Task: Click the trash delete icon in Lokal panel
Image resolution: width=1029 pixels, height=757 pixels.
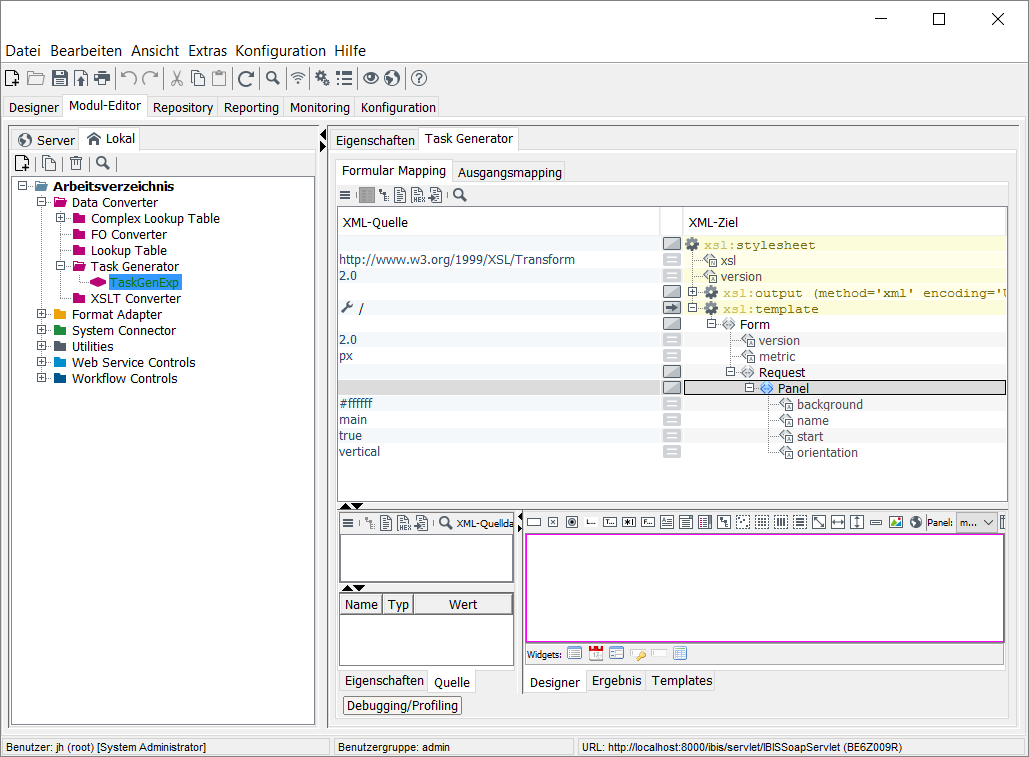Action: pos(76,164)
